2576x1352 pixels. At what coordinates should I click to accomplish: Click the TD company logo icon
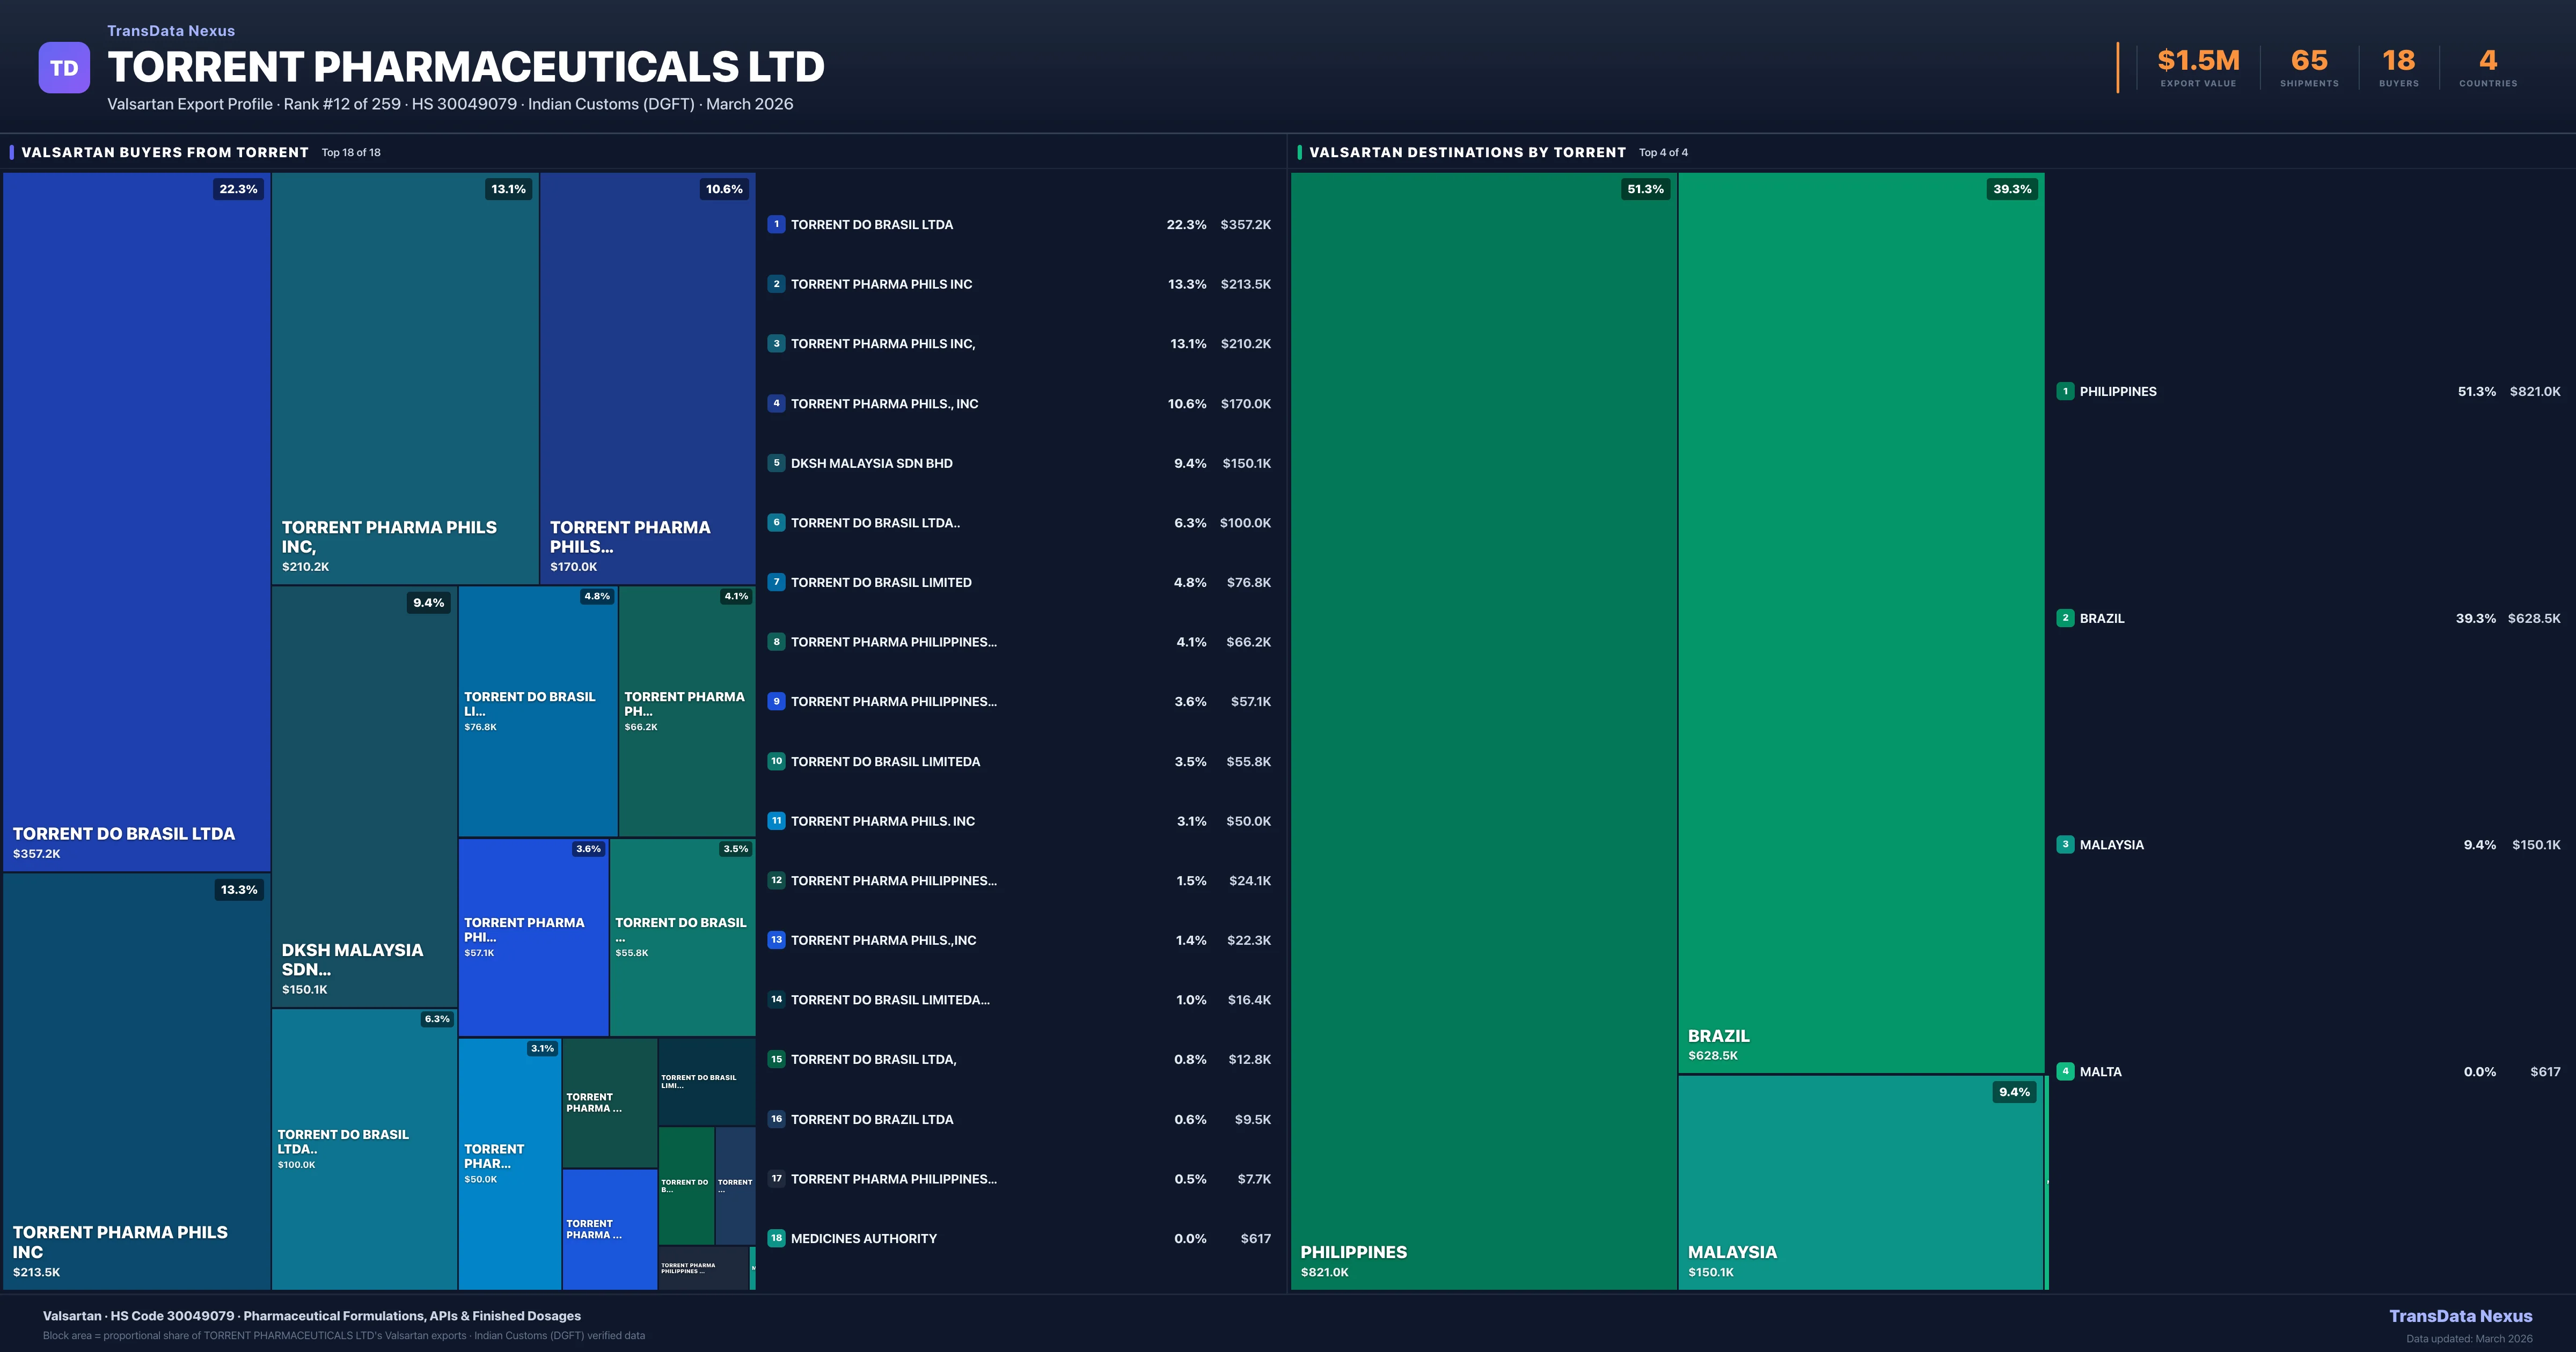coord(64,67)
